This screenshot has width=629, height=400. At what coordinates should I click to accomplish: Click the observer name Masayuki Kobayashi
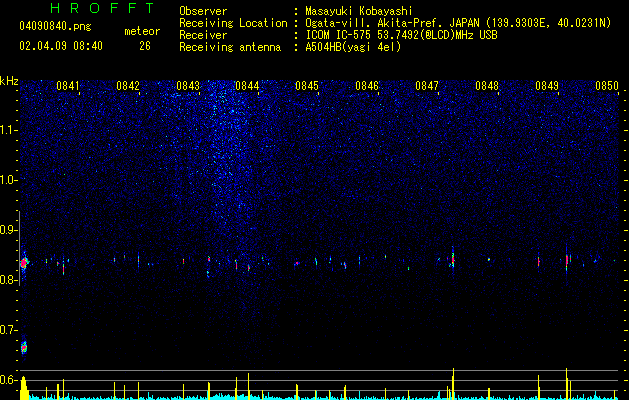click(359, 11)
